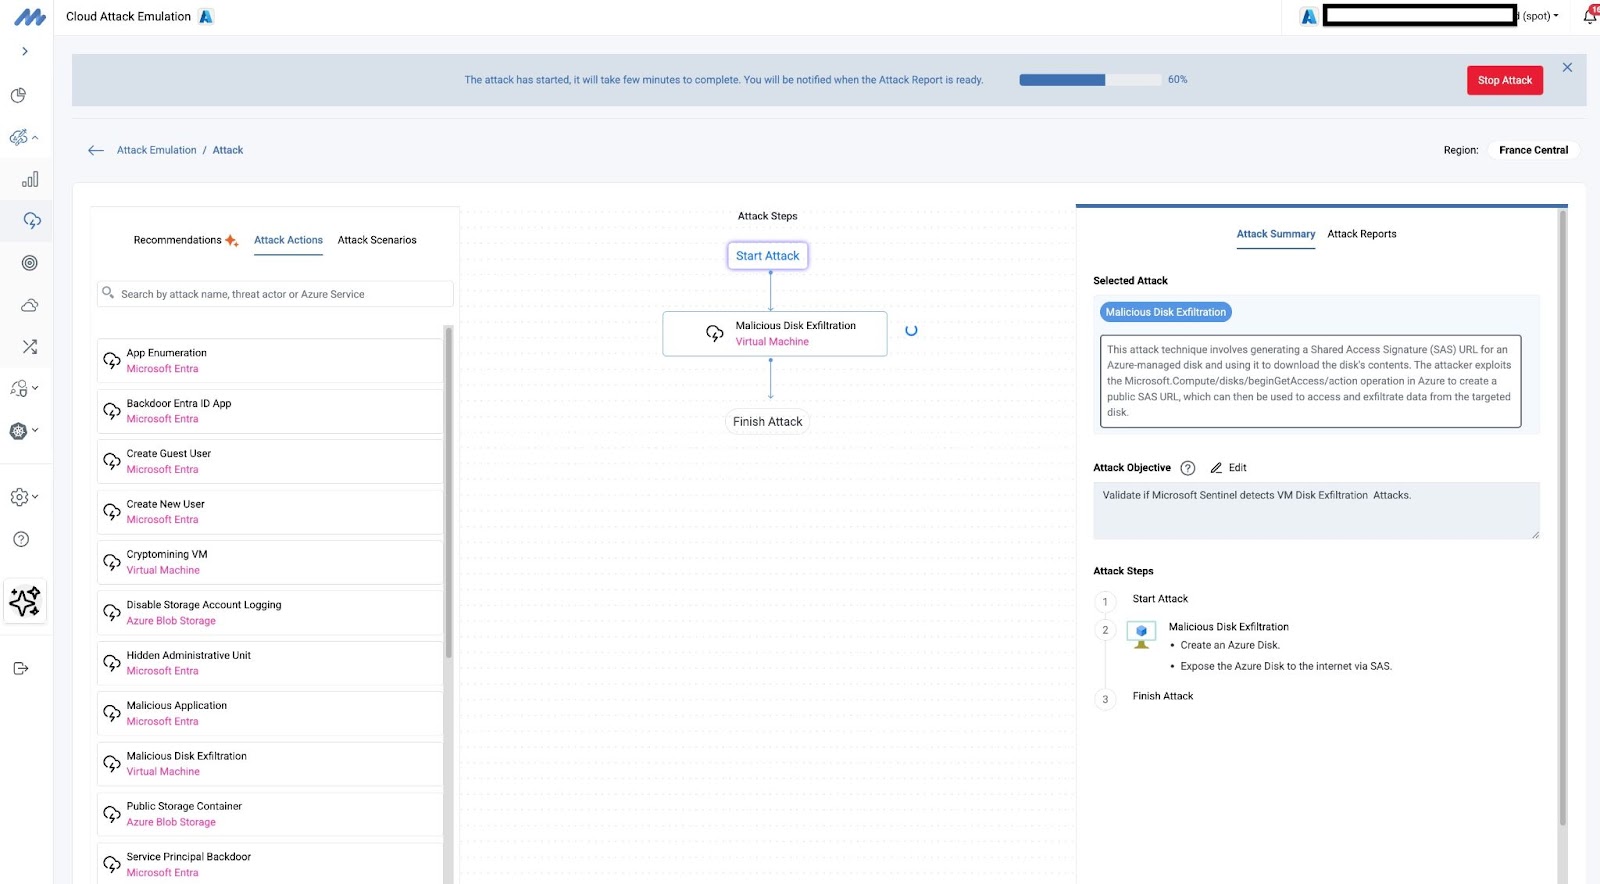Select the Service Principal Backdoor action

pyautogui.click(x=270, y=864)
